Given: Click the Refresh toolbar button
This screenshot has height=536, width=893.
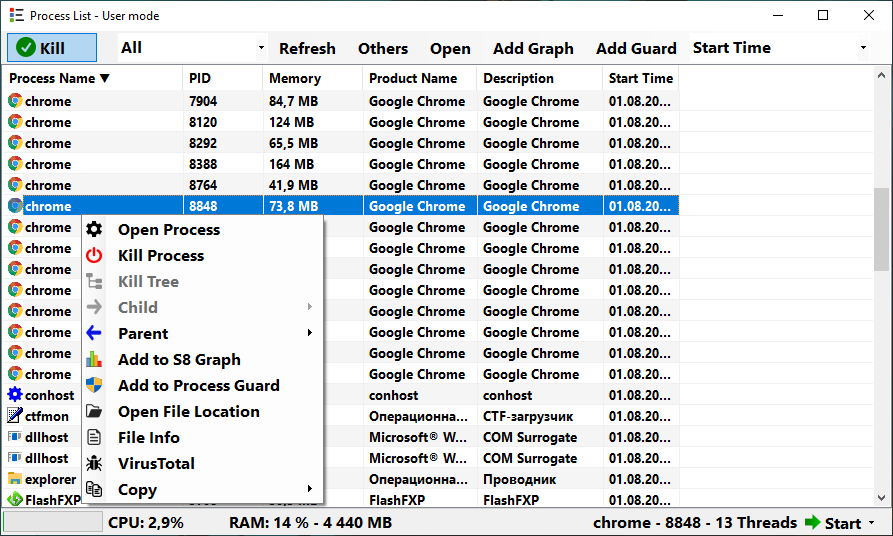Looking at the screenshot, I should pos(307,48).
